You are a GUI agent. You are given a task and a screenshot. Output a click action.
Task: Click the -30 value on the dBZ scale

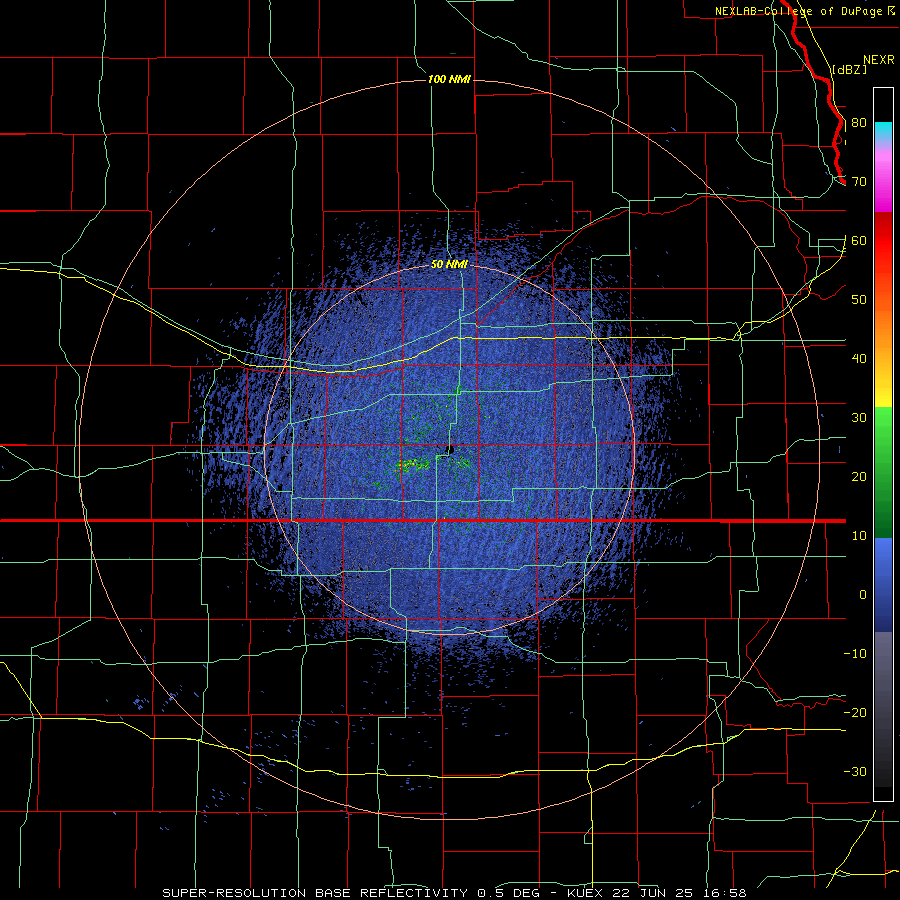(855, 772)
